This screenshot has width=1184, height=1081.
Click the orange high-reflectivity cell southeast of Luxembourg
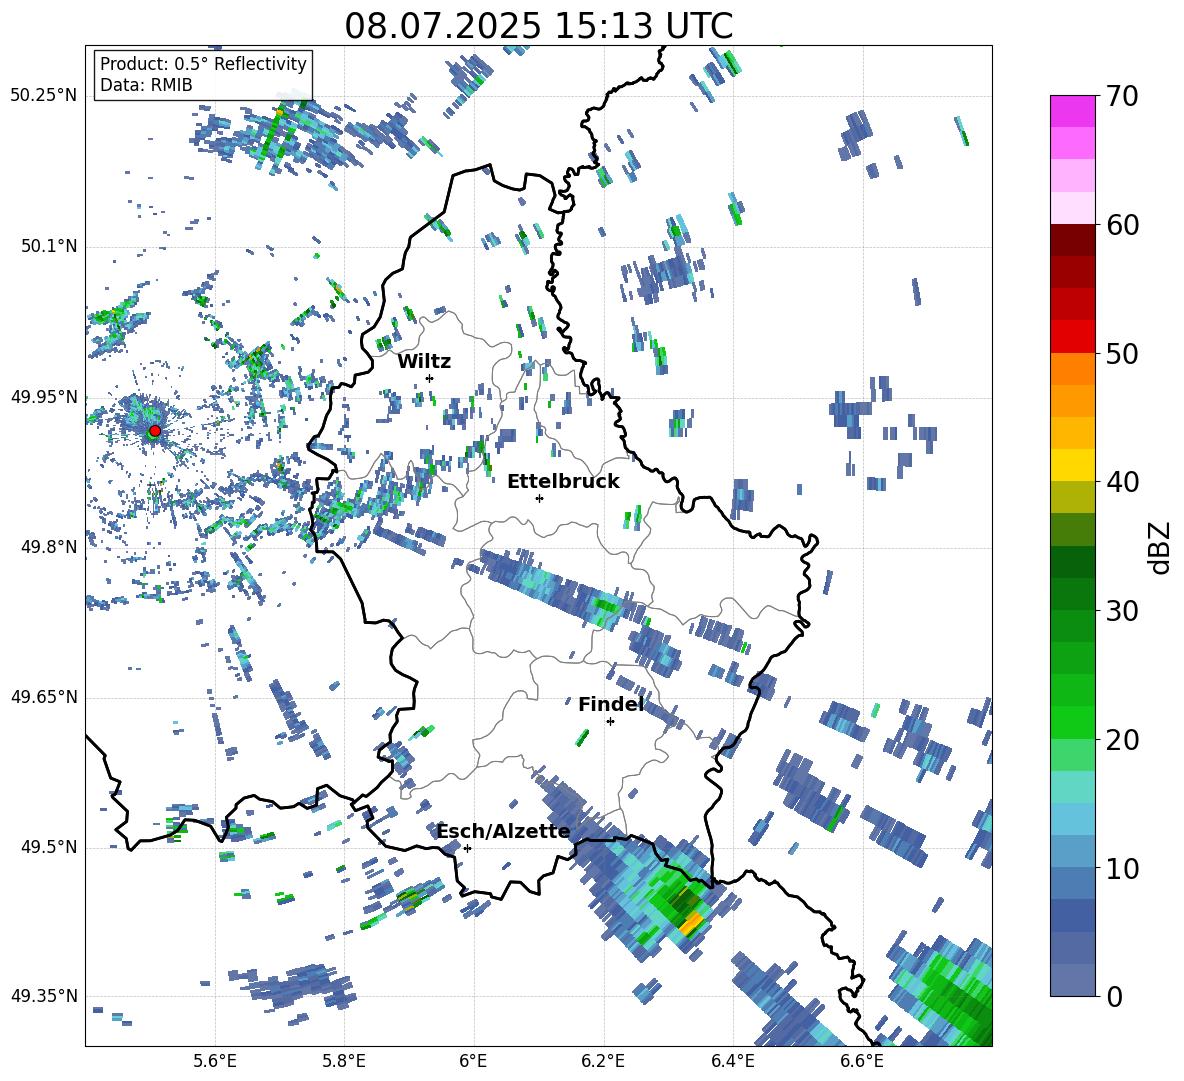pos(692,922)
